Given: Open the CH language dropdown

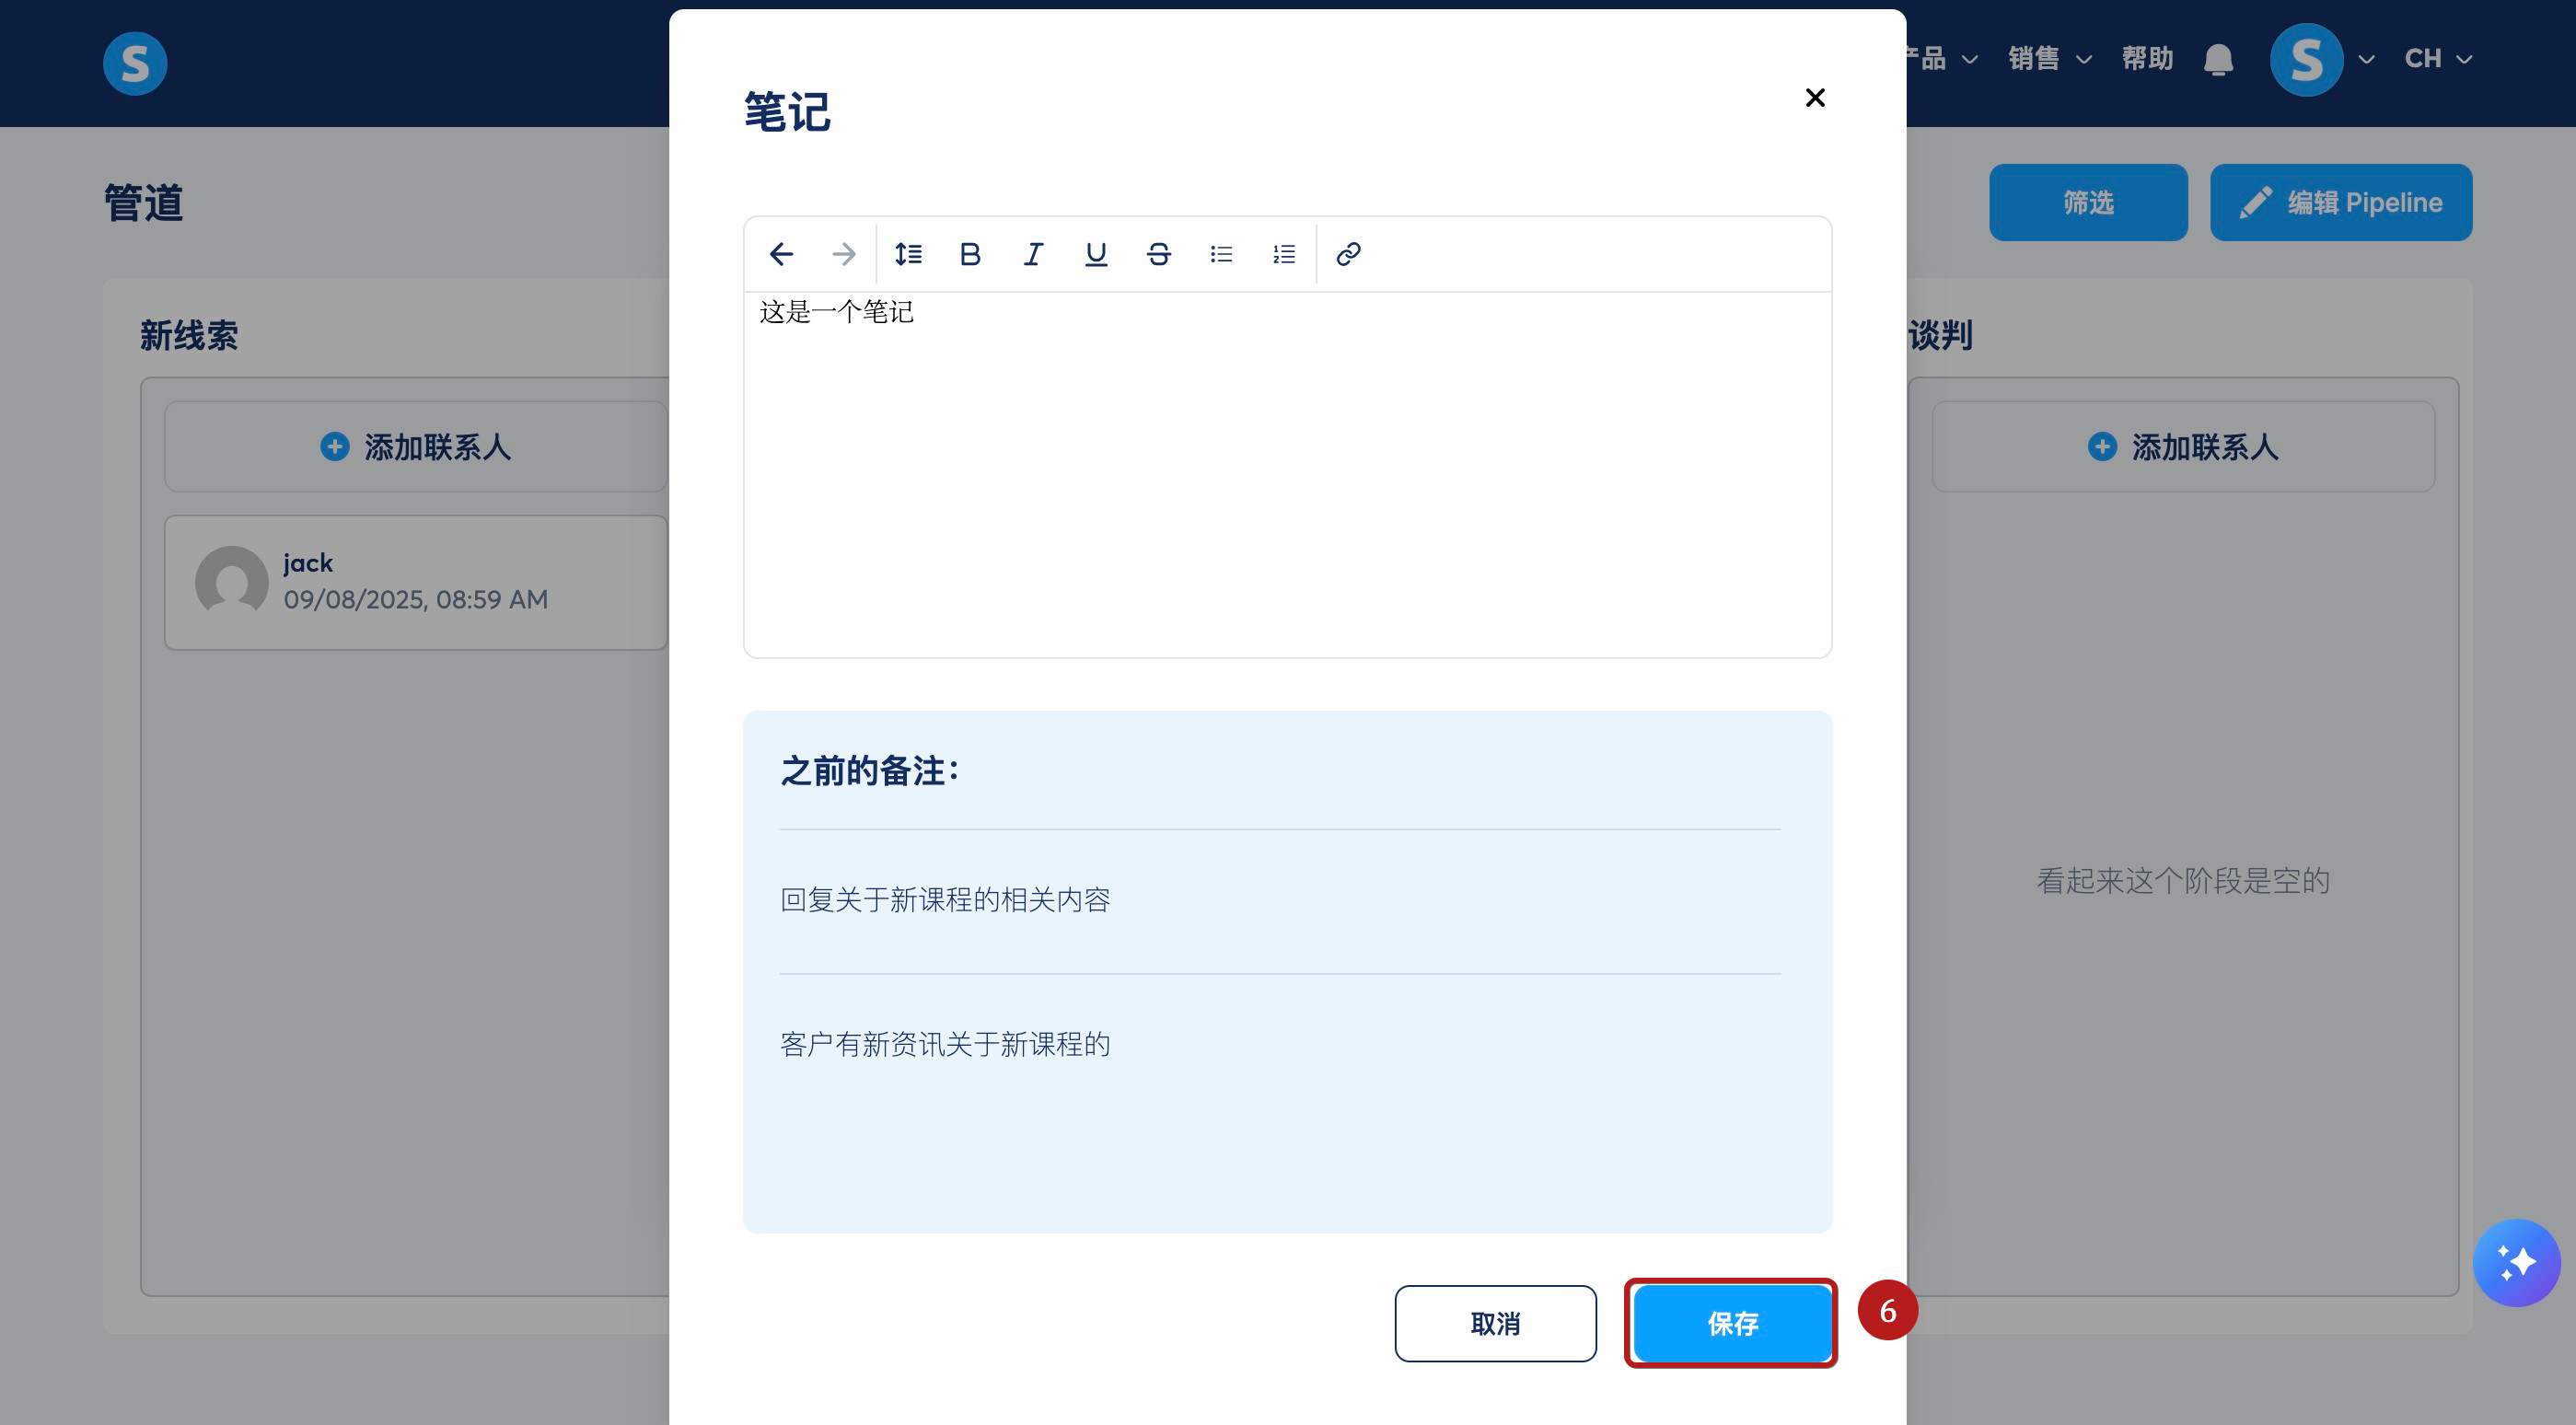Looking at the screenshot, I should click(2438, 59).
